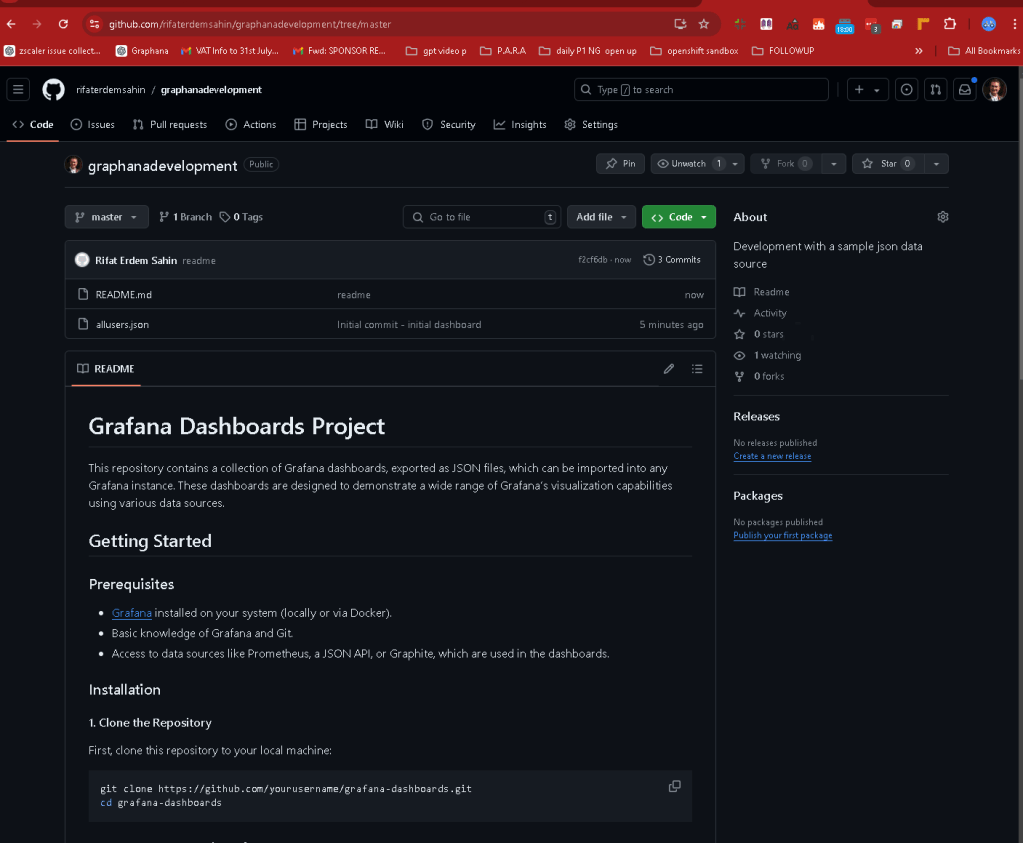Open the user profile avatar menu
The image size is (1023, 843).
pos(994,89)
